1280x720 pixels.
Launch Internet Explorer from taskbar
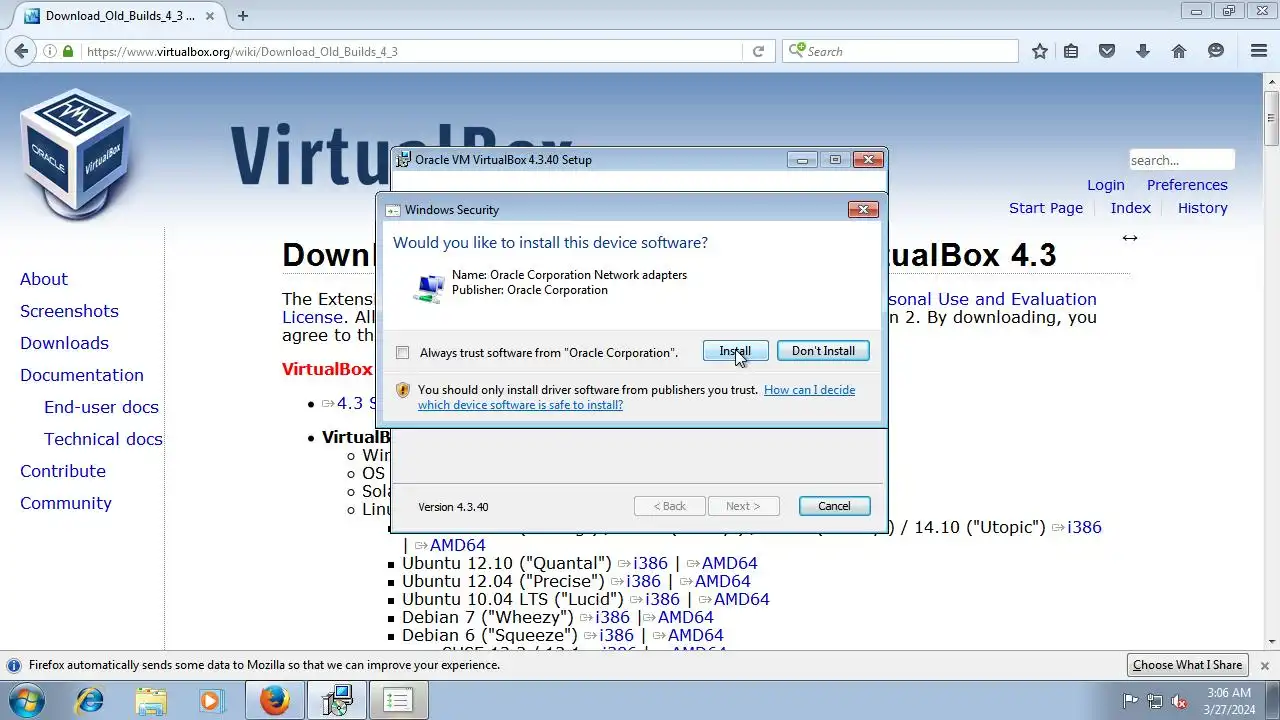[89, 700]
